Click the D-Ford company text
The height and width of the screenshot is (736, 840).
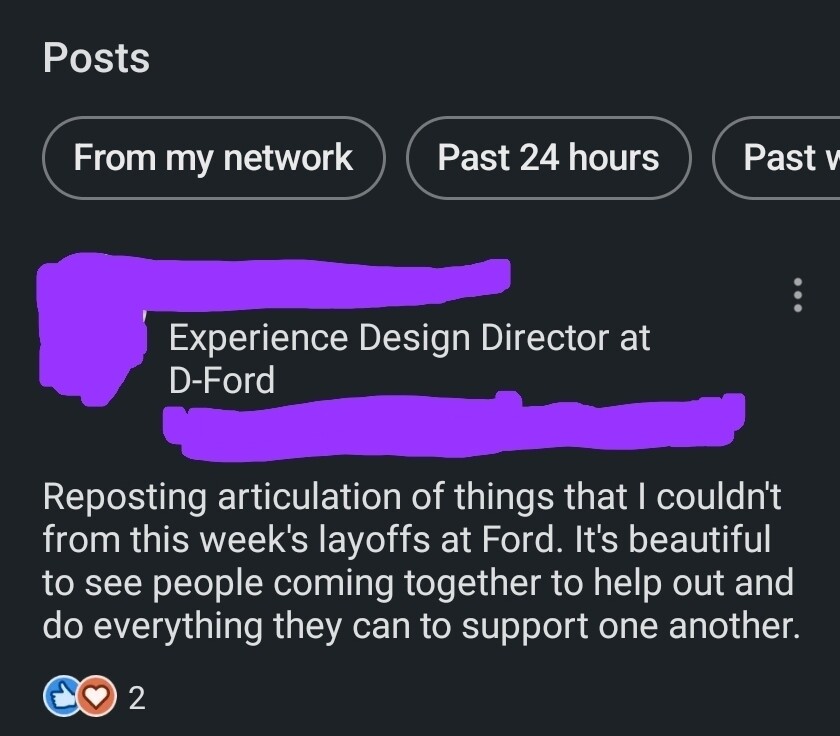pyautogui.click(x=221, y=380)
